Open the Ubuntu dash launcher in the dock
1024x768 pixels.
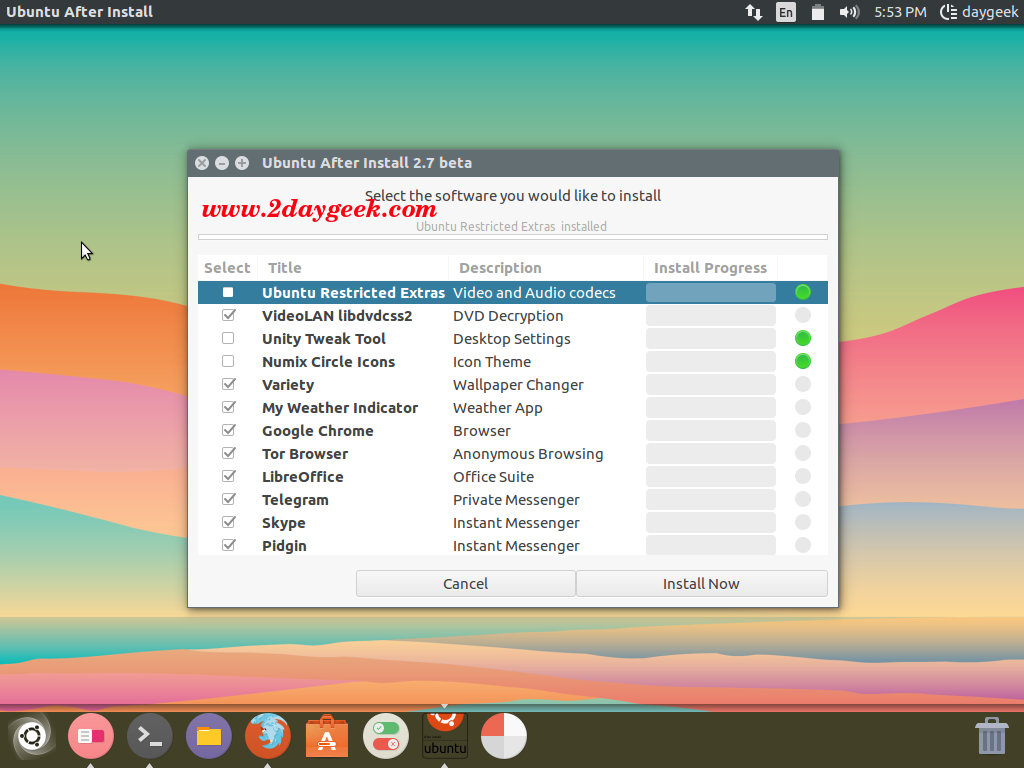[31, 736]
